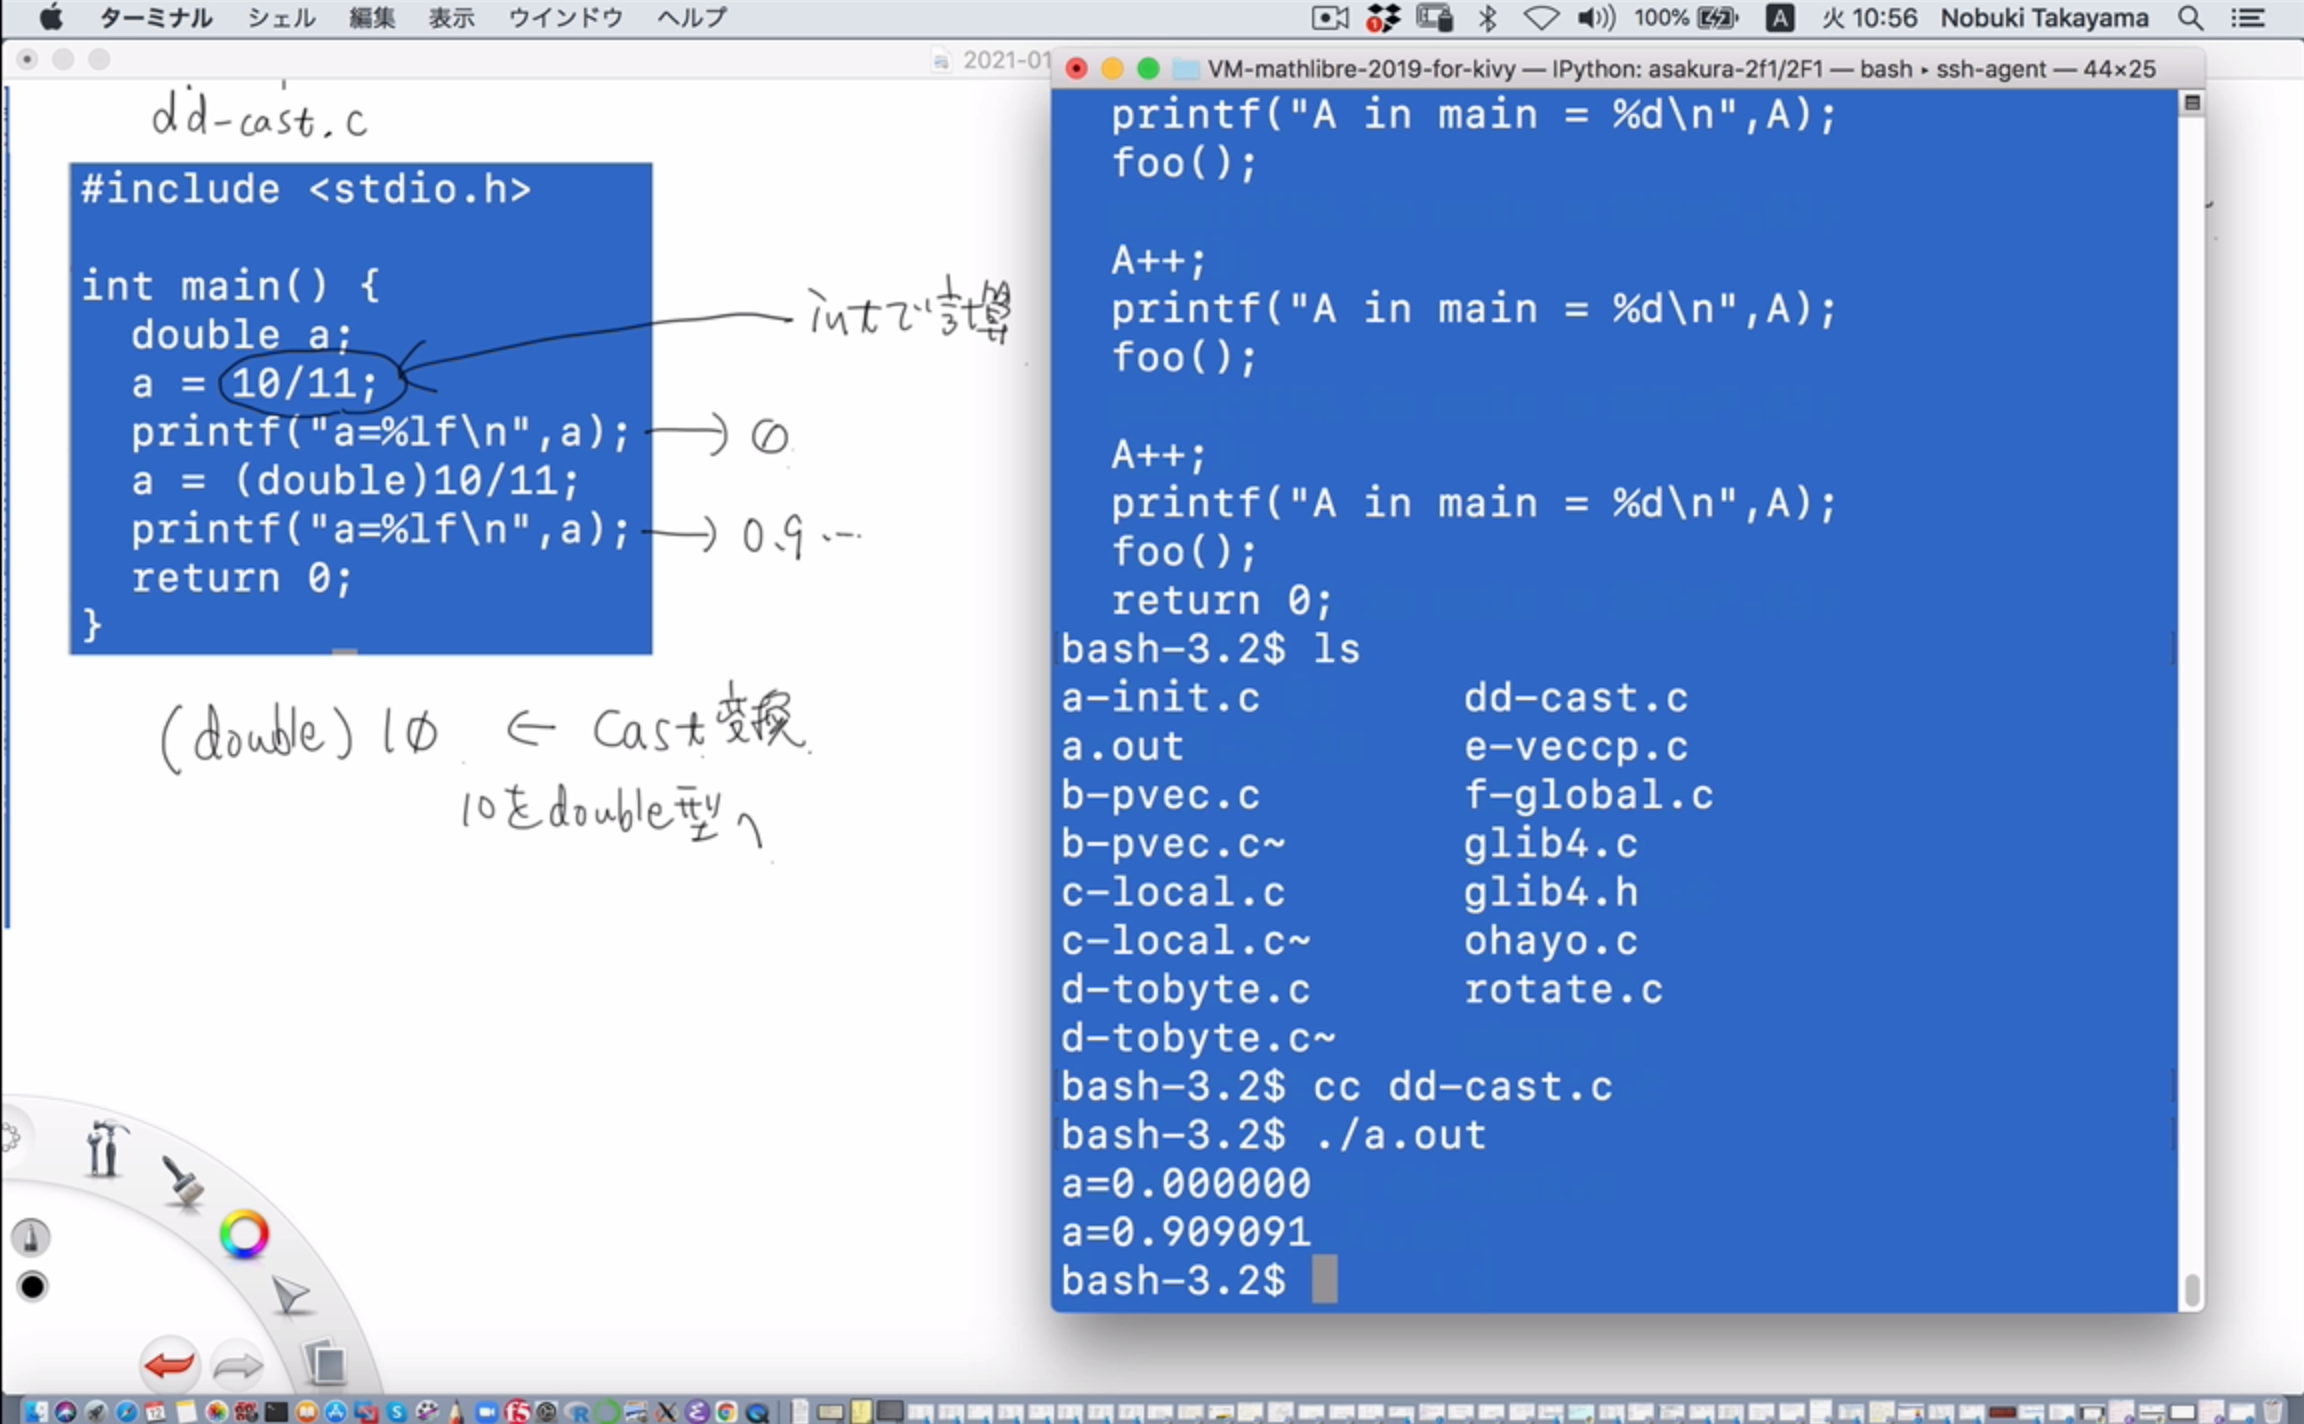This screenshot has height=1424, width=2304.
Task: Open Launchpad rocket in the Dock
Action: point(95,1411)
